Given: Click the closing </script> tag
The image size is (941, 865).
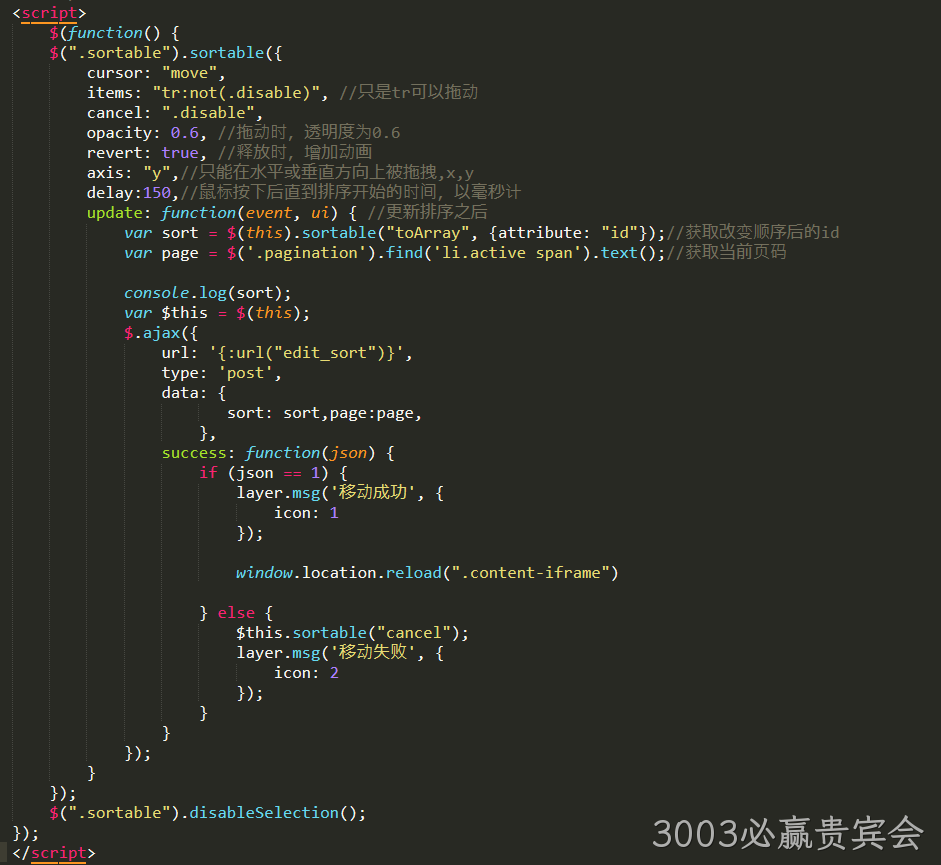Looking at the screenshot, I should 54,853.
